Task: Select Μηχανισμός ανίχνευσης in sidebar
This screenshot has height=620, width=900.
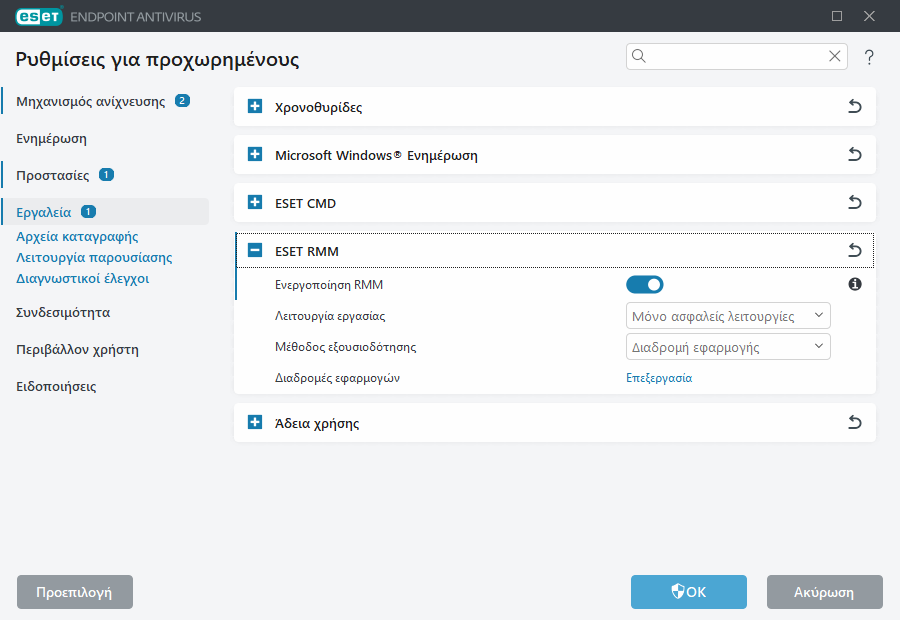Action: click(x=91, y=102)
